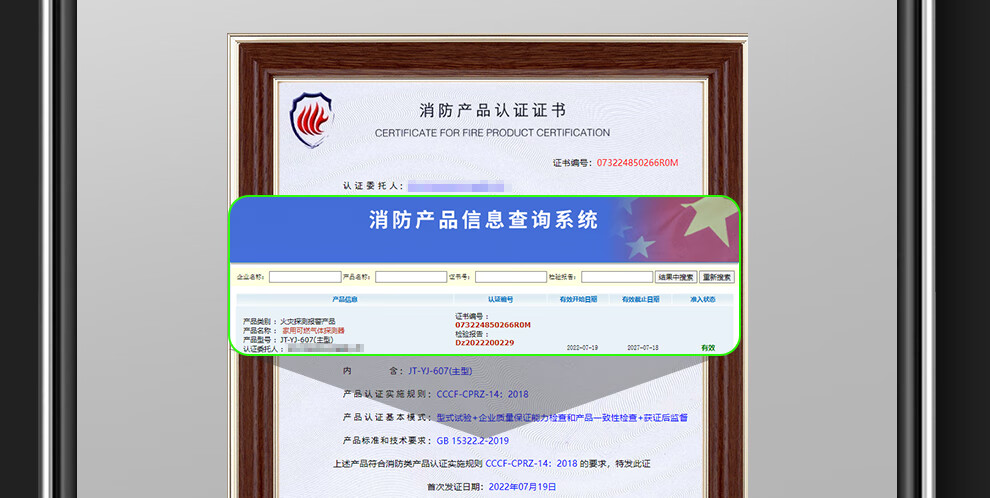Click the 检验报告 input field
This screenshot has width=990, height=498.
click(616, 277)
